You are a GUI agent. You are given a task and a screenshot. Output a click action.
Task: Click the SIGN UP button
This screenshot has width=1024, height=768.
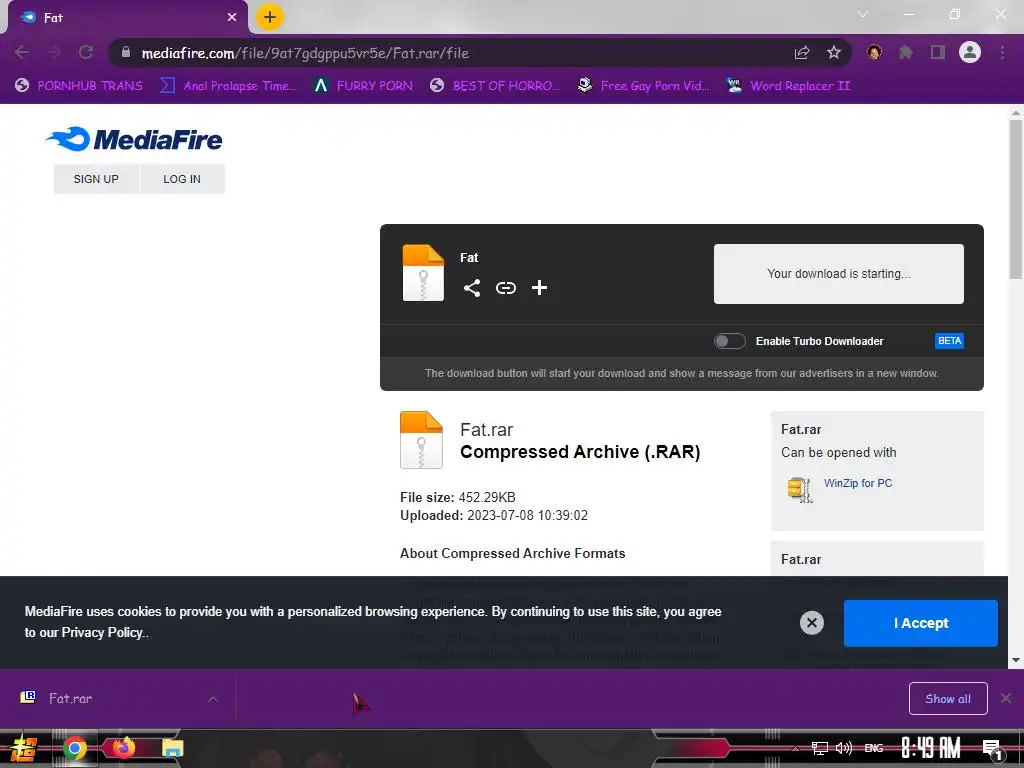point(96,179)
